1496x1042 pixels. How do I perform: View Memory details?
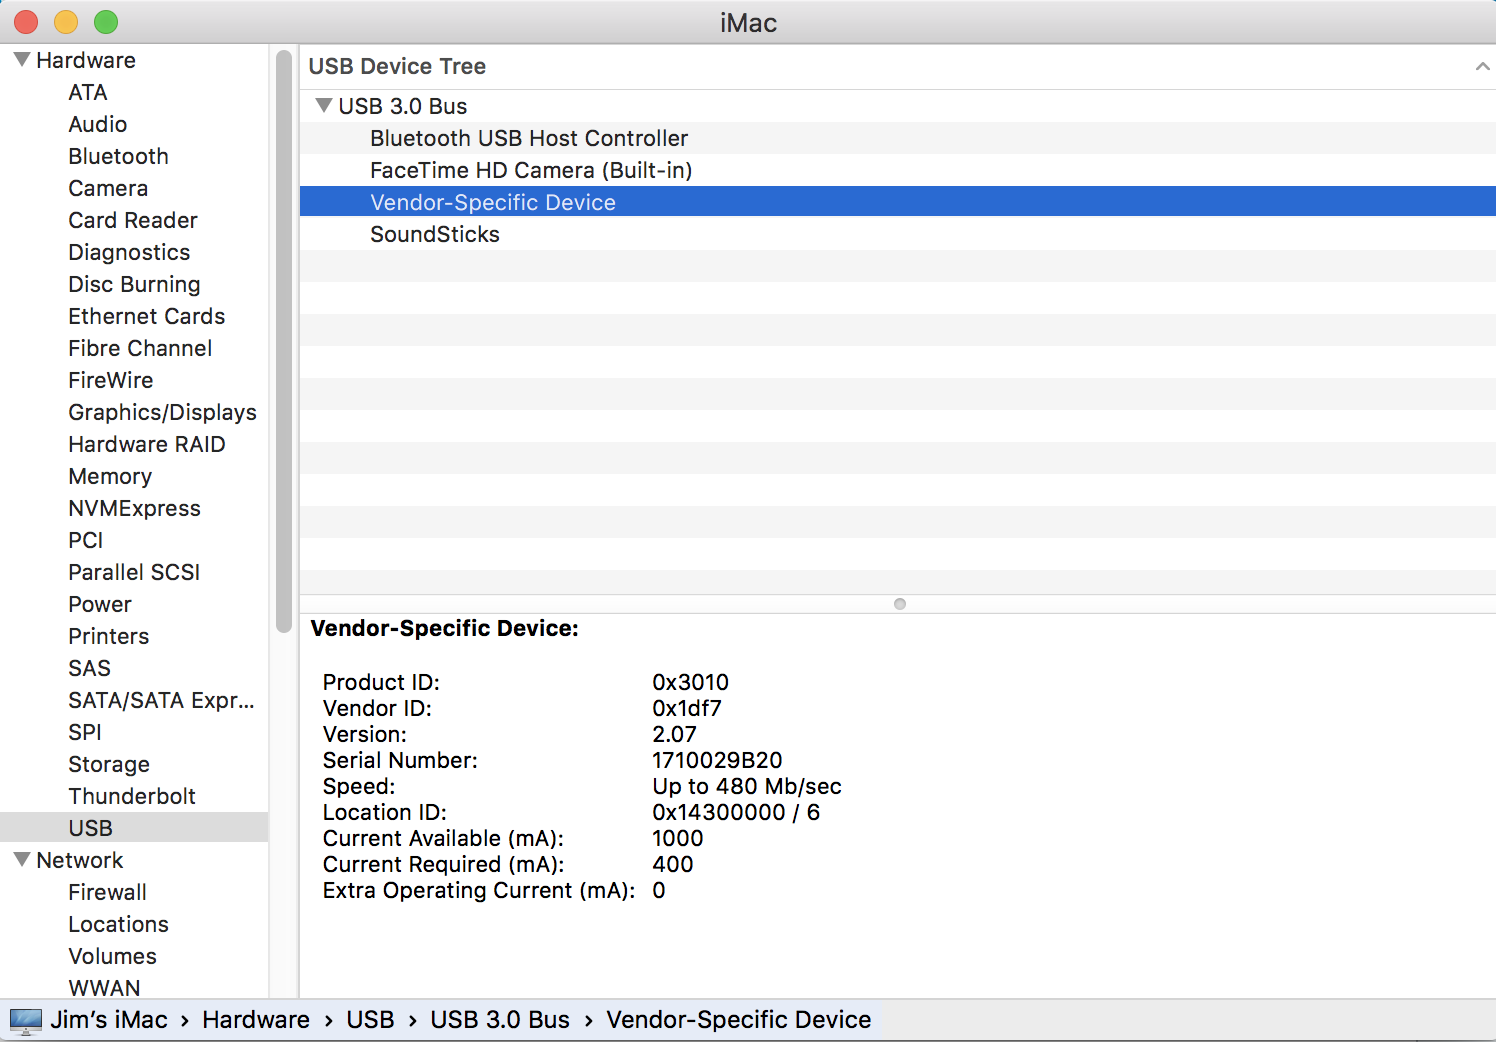[x=110, y=476]
